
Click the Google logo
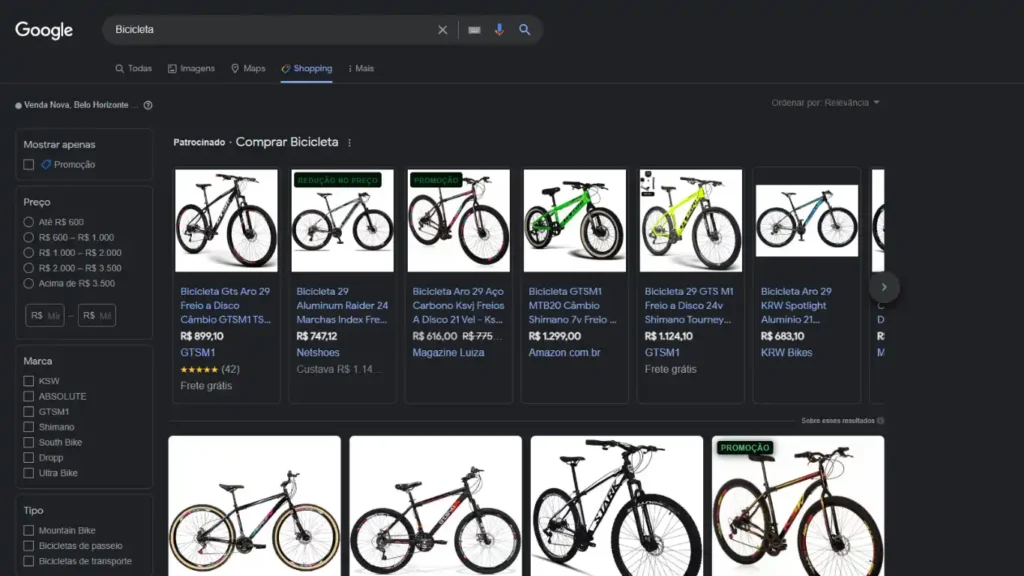point(44,30)
